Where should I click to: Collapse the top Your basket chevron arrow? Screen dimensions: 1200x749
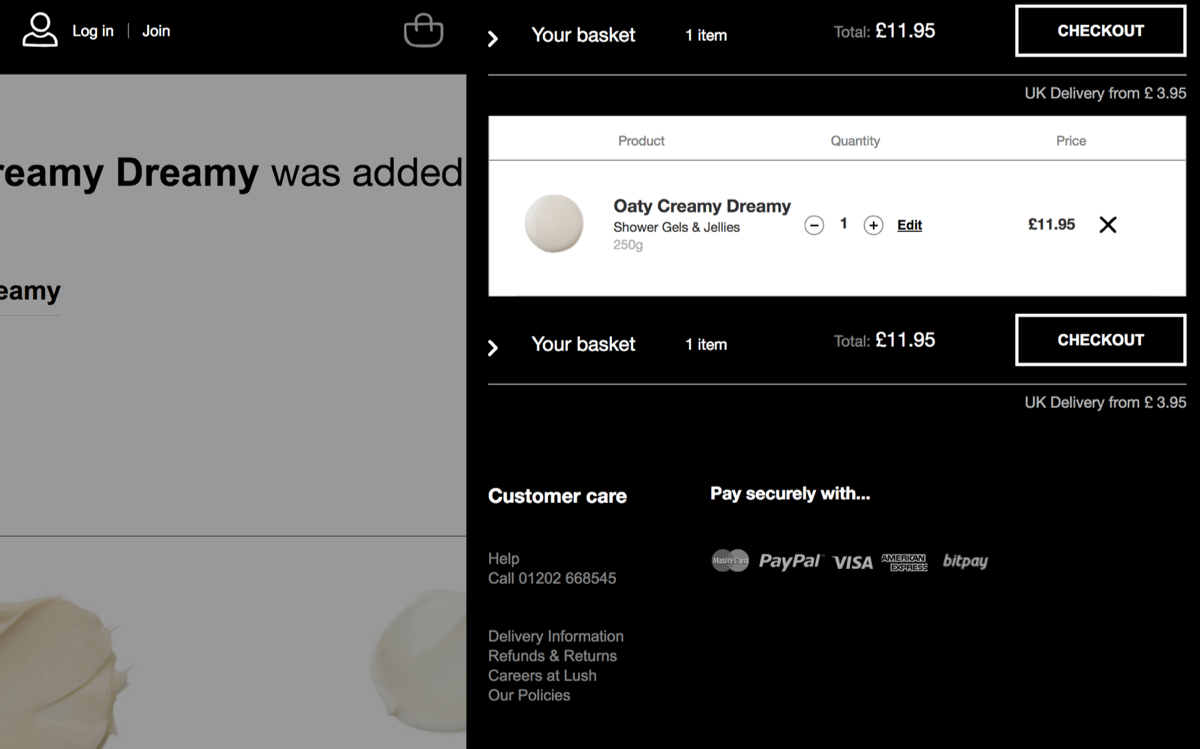pyautogui.click(x=492, y=39)
